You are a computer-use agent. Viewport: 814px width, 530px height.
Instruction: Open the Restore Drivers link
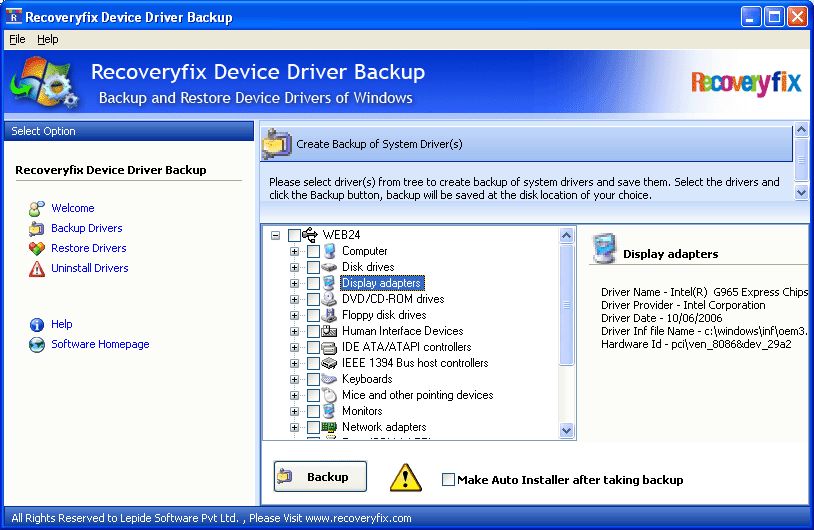click(89, 248)
